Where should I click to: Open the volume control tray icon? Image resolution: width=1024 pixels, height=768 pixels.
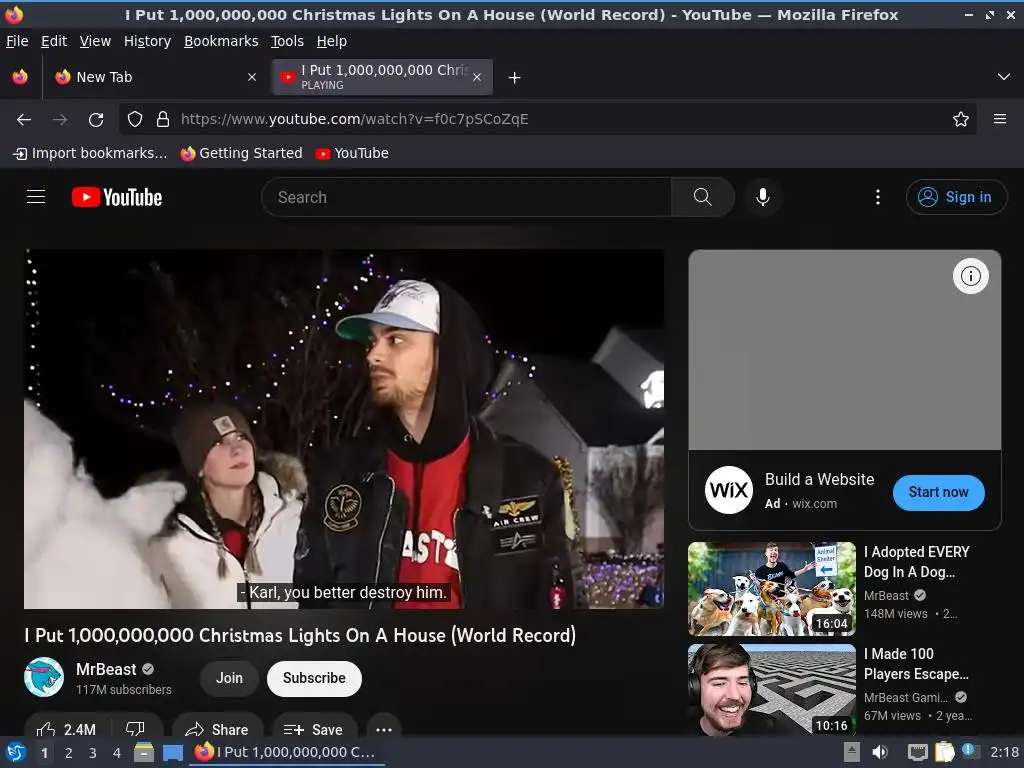click(x=880, y=752)
